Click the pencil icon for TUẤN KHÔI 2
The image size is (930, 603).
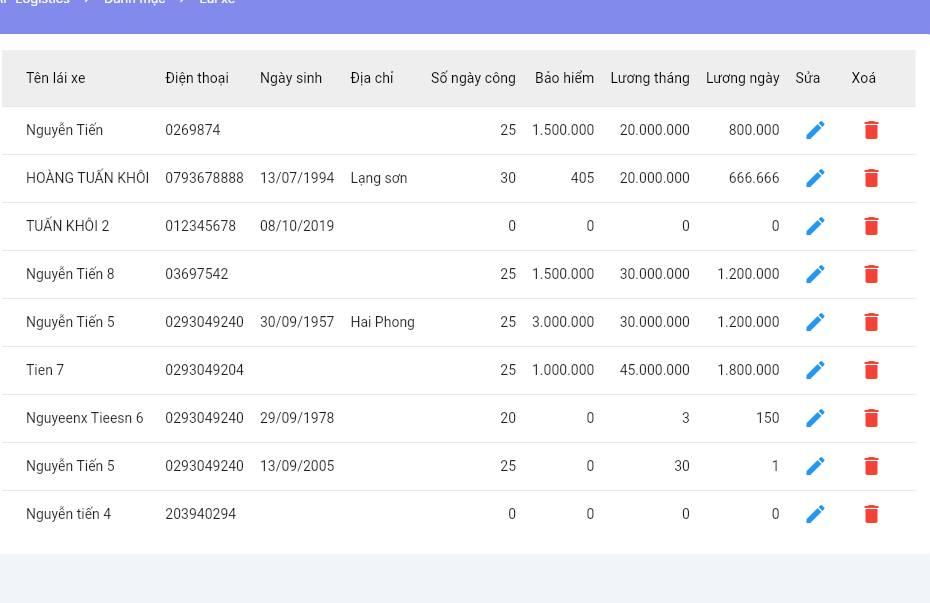pyautogui.click(x=815, y=226)
